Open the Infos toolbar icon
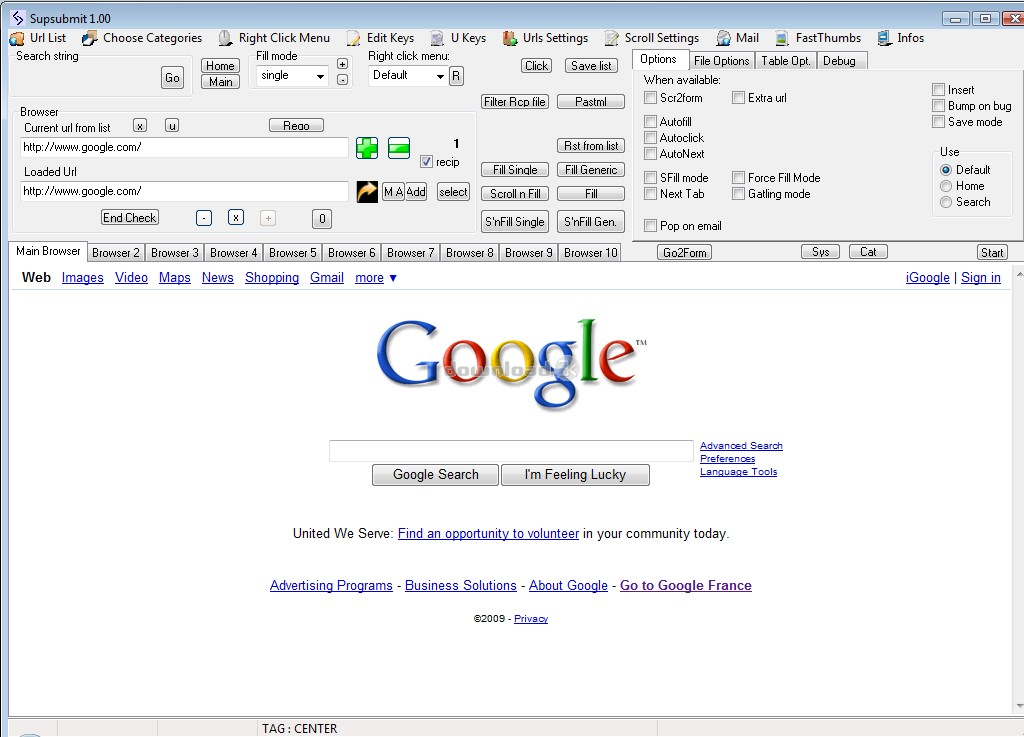The width and height of the screenshot is (1024, 737). coord(884,39)
